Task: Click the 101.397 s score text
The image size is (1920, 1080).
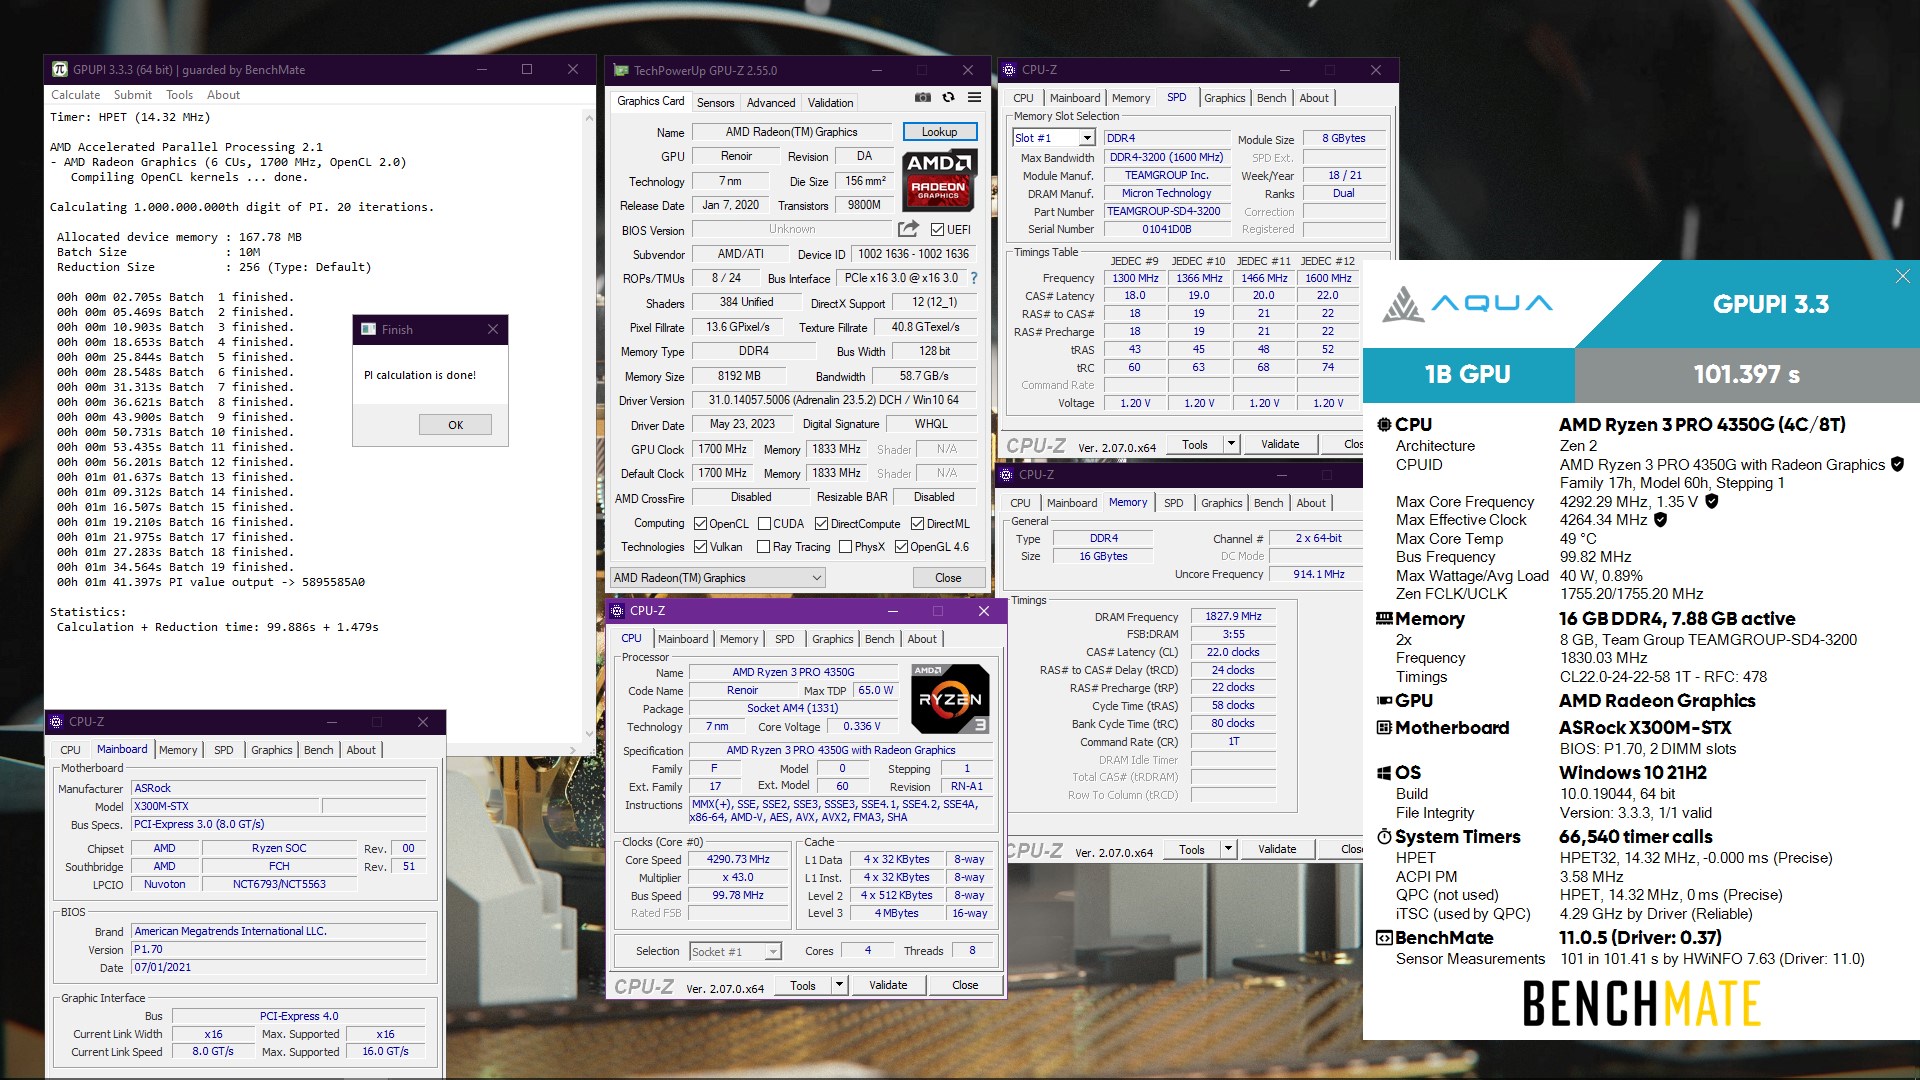Action: [x=1746, y=375]
